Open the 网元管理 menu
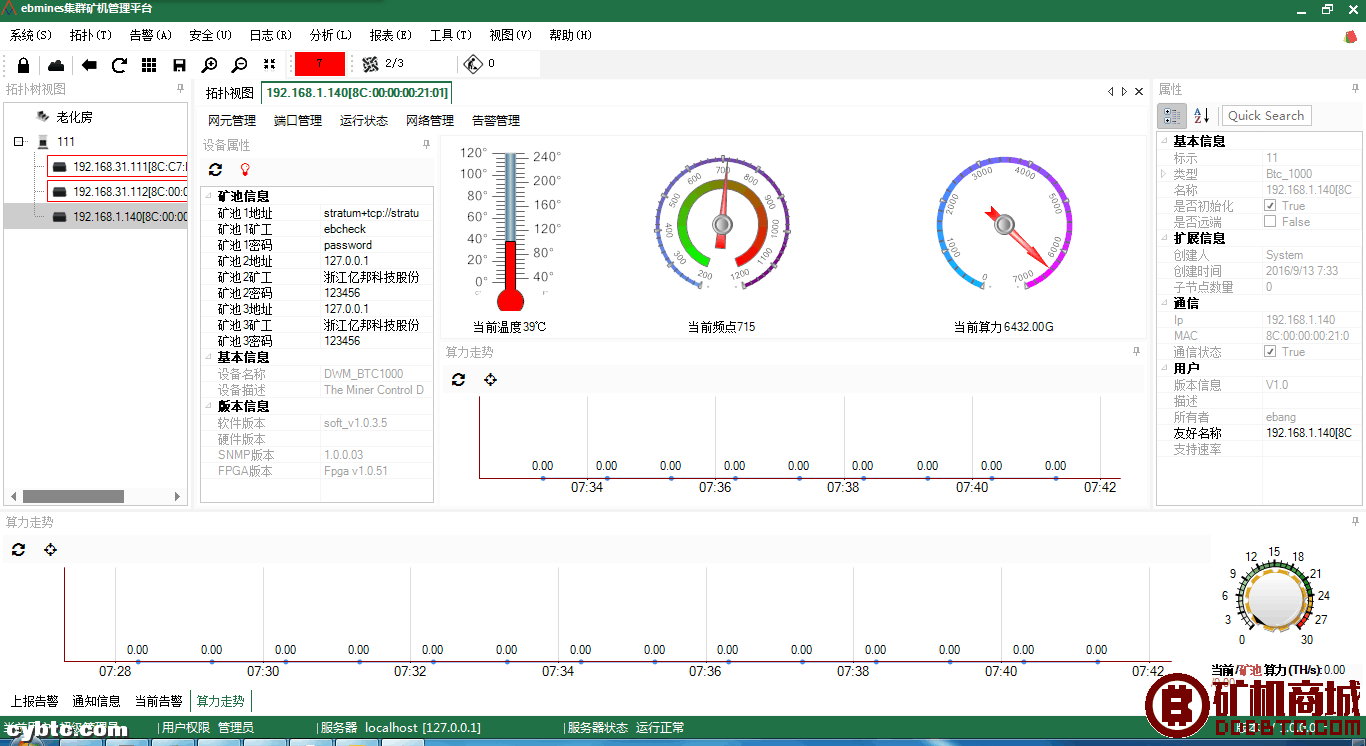Screen dimensions: 1366x746 coord(232,121)
